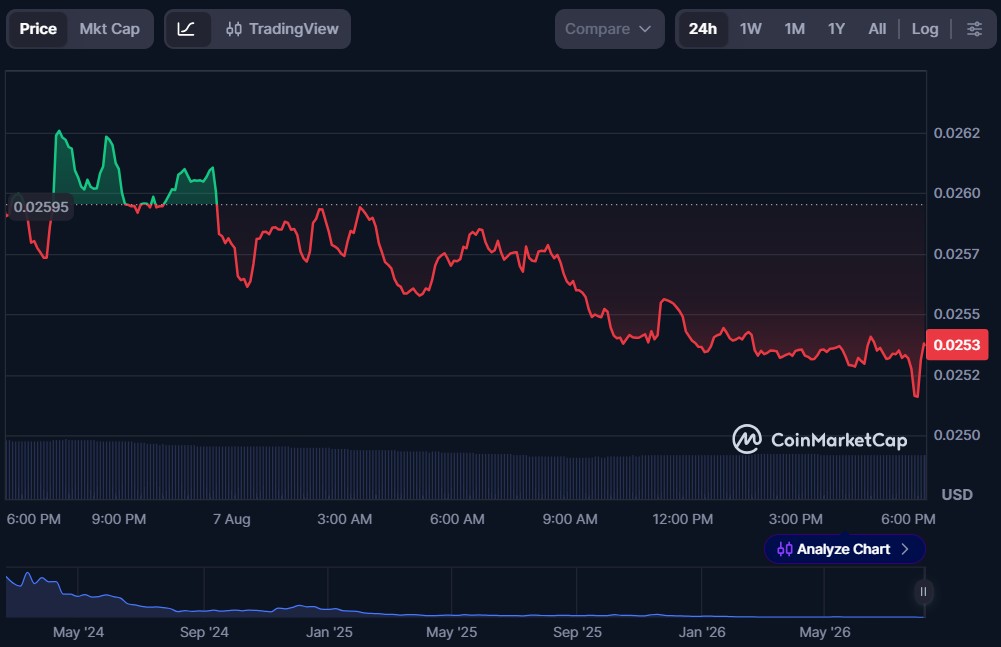Click the 0.0250 y-axis label
Screen dimensions: 1001x647
coord(956,435)
